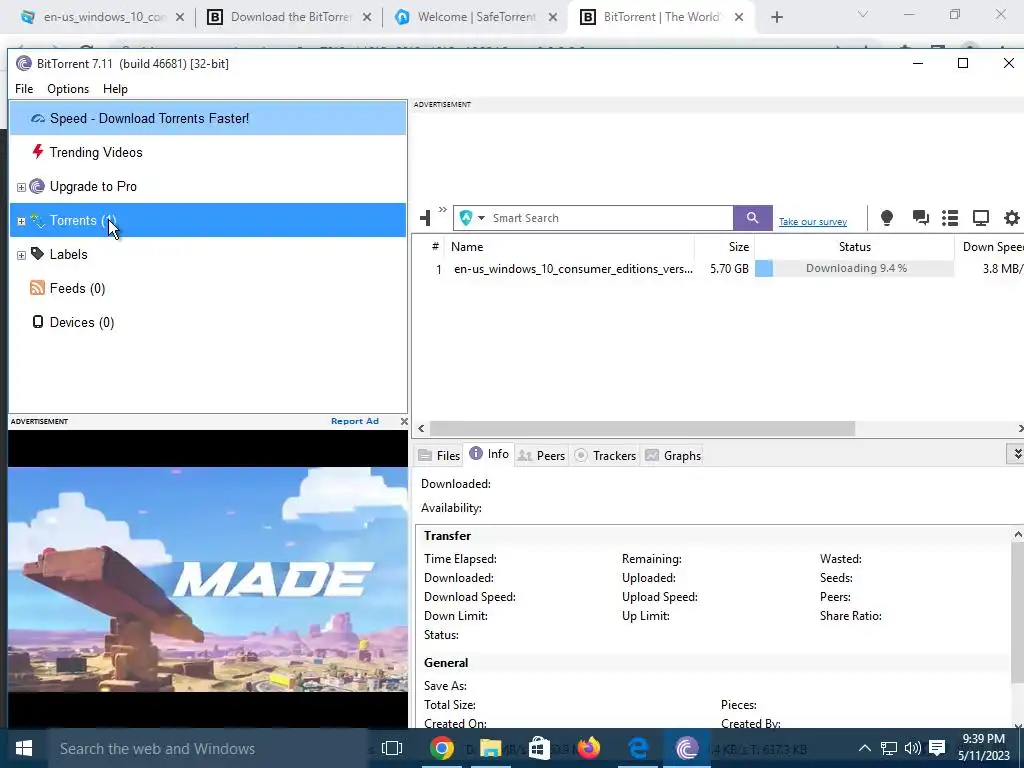Viewport: 1024px width, 768px height.
Task: Open the browser tab search chevron
Action: pos(863,14)
